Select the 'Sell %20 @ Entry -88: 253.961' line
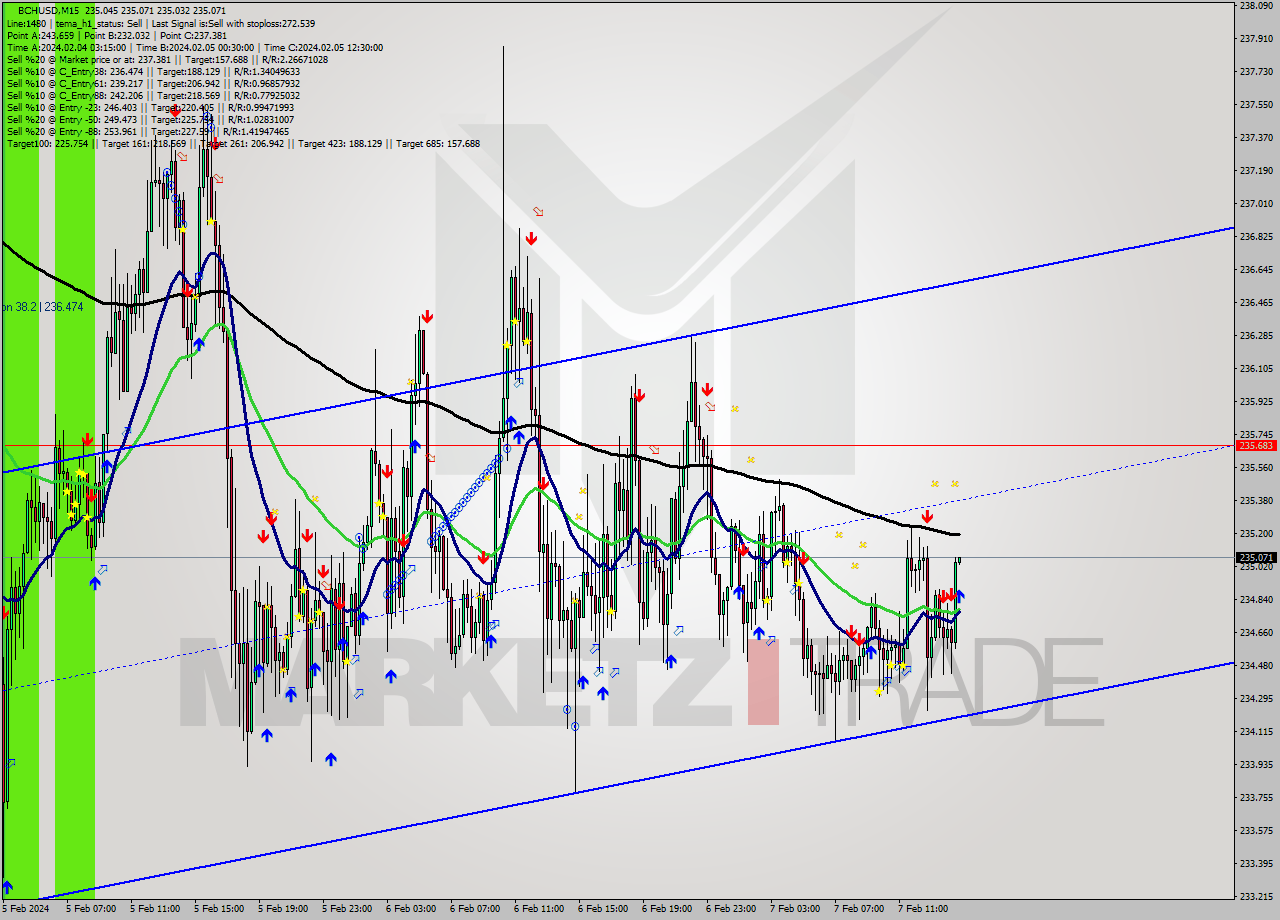 click(x=148, y=131)
